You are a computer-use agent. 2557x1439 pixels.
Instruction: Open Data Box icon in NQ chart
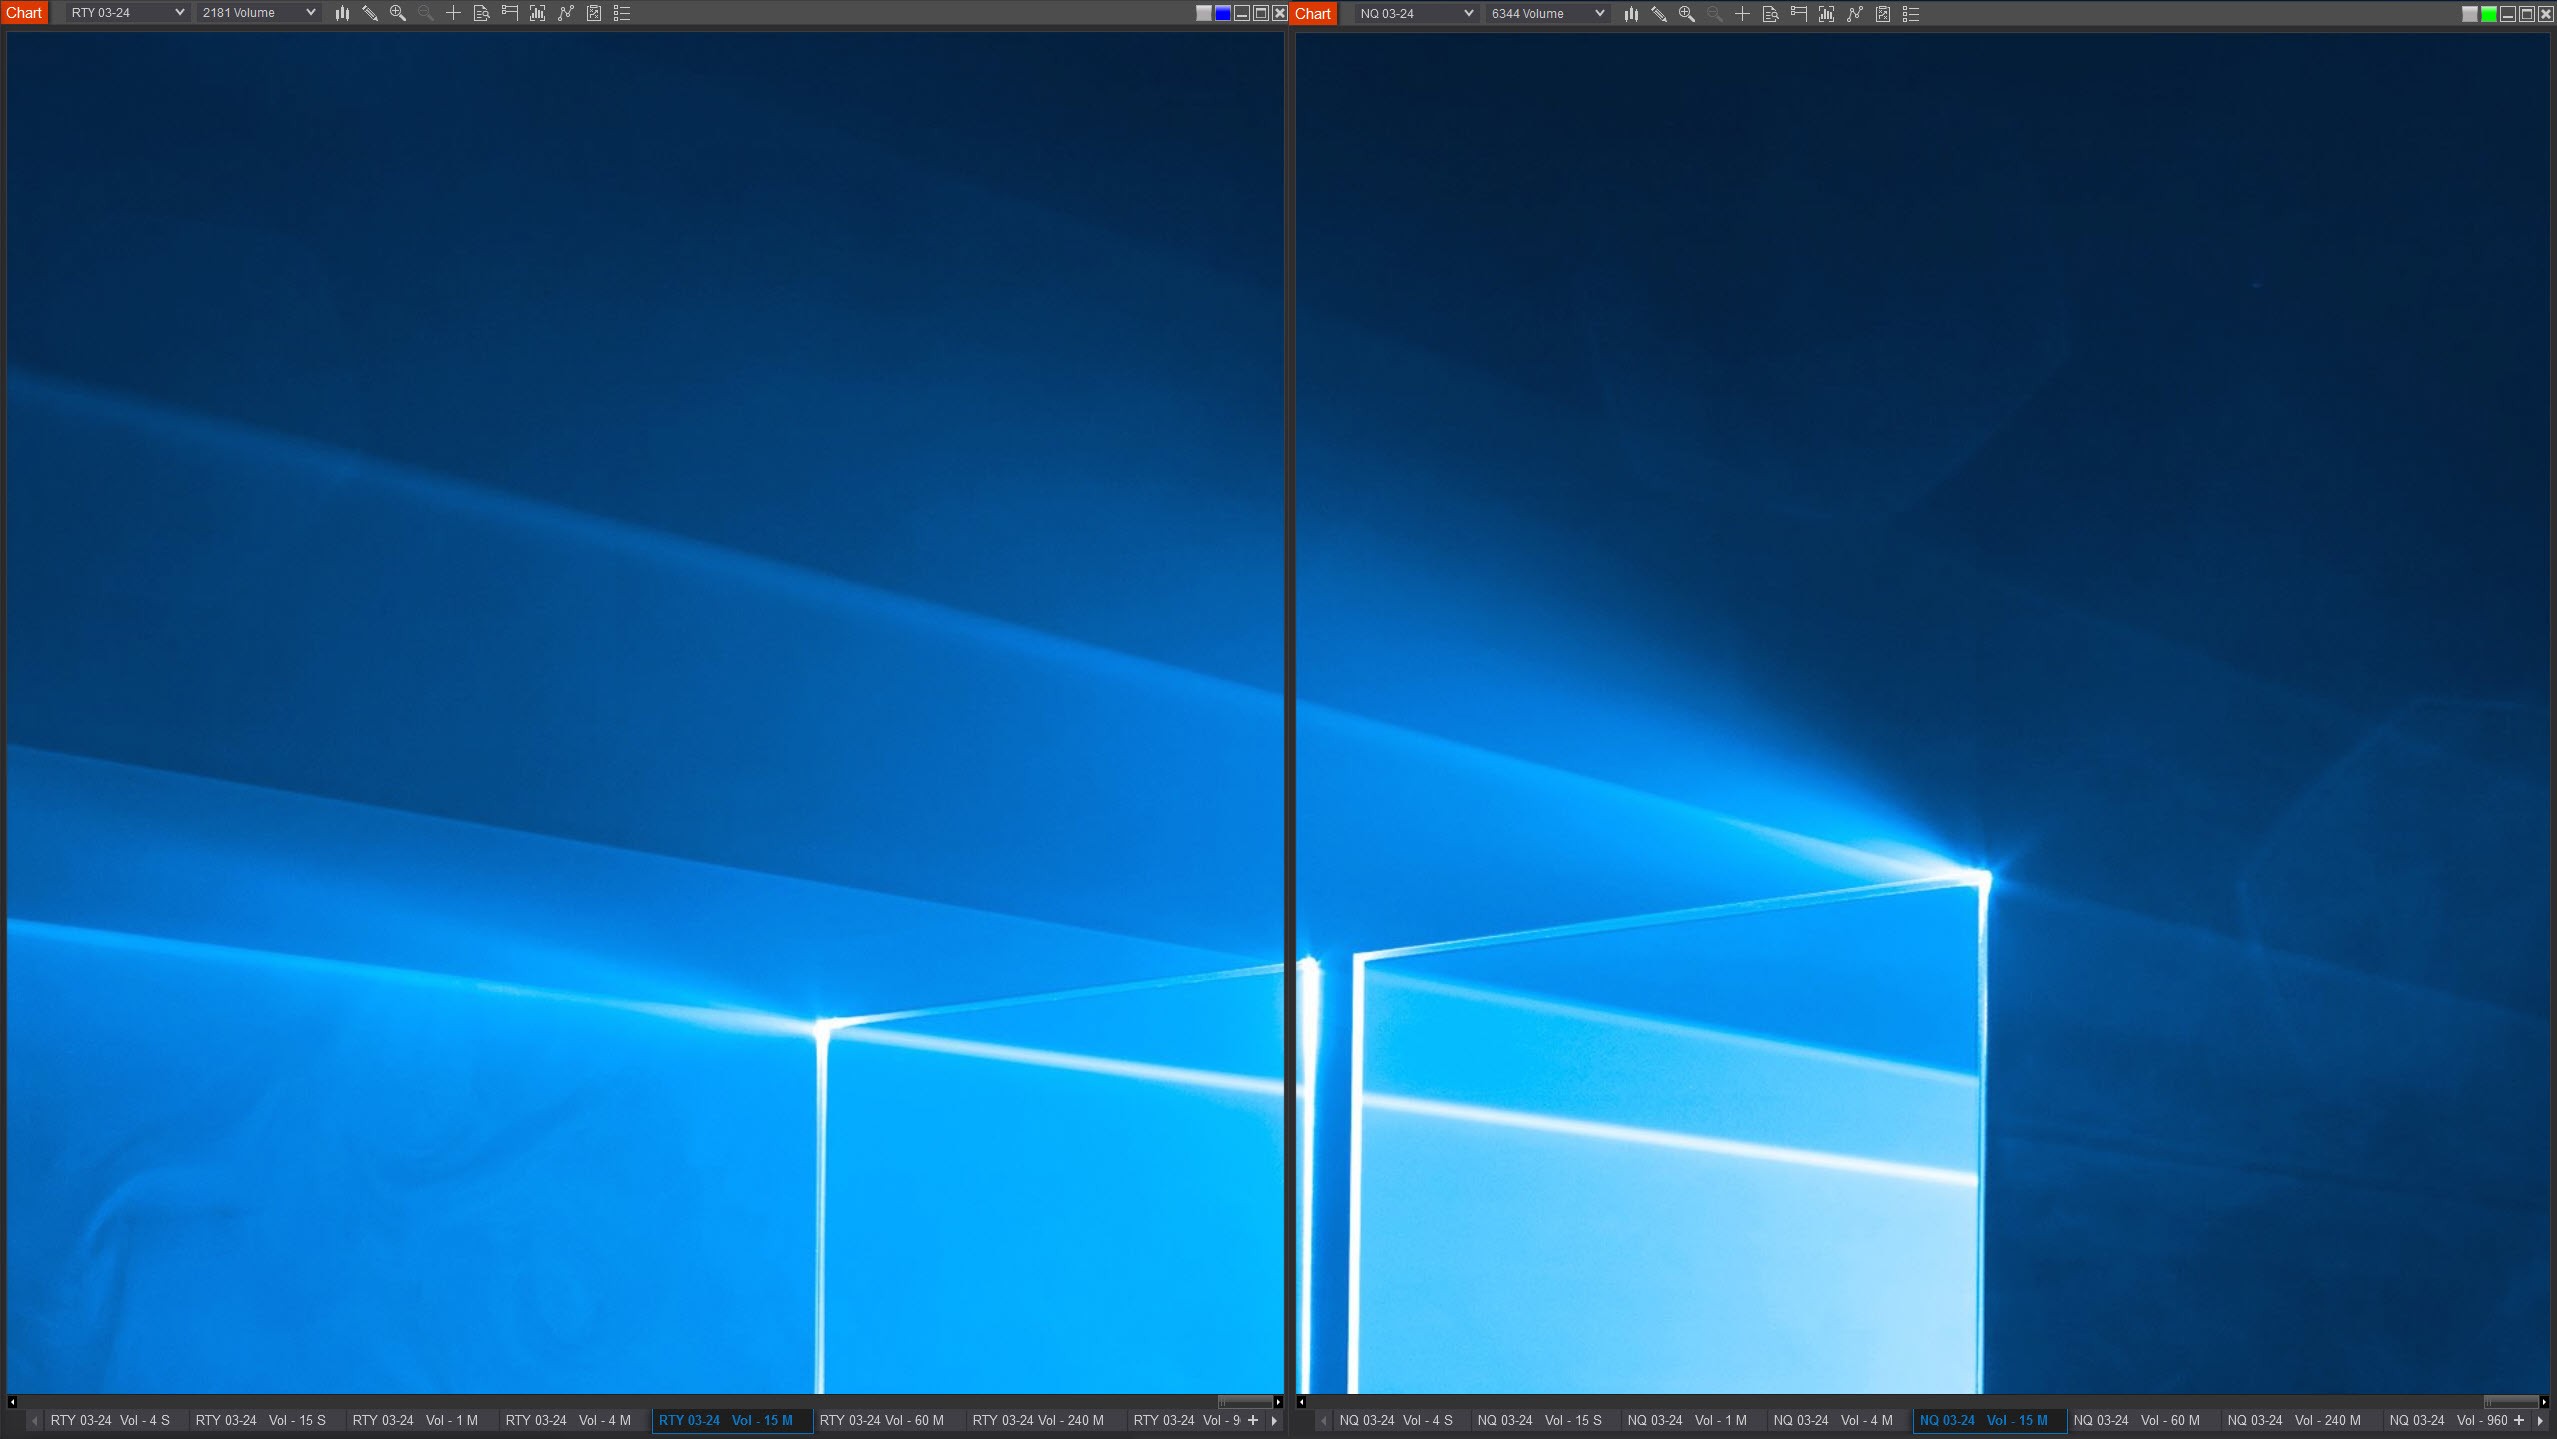(1770, 14)
